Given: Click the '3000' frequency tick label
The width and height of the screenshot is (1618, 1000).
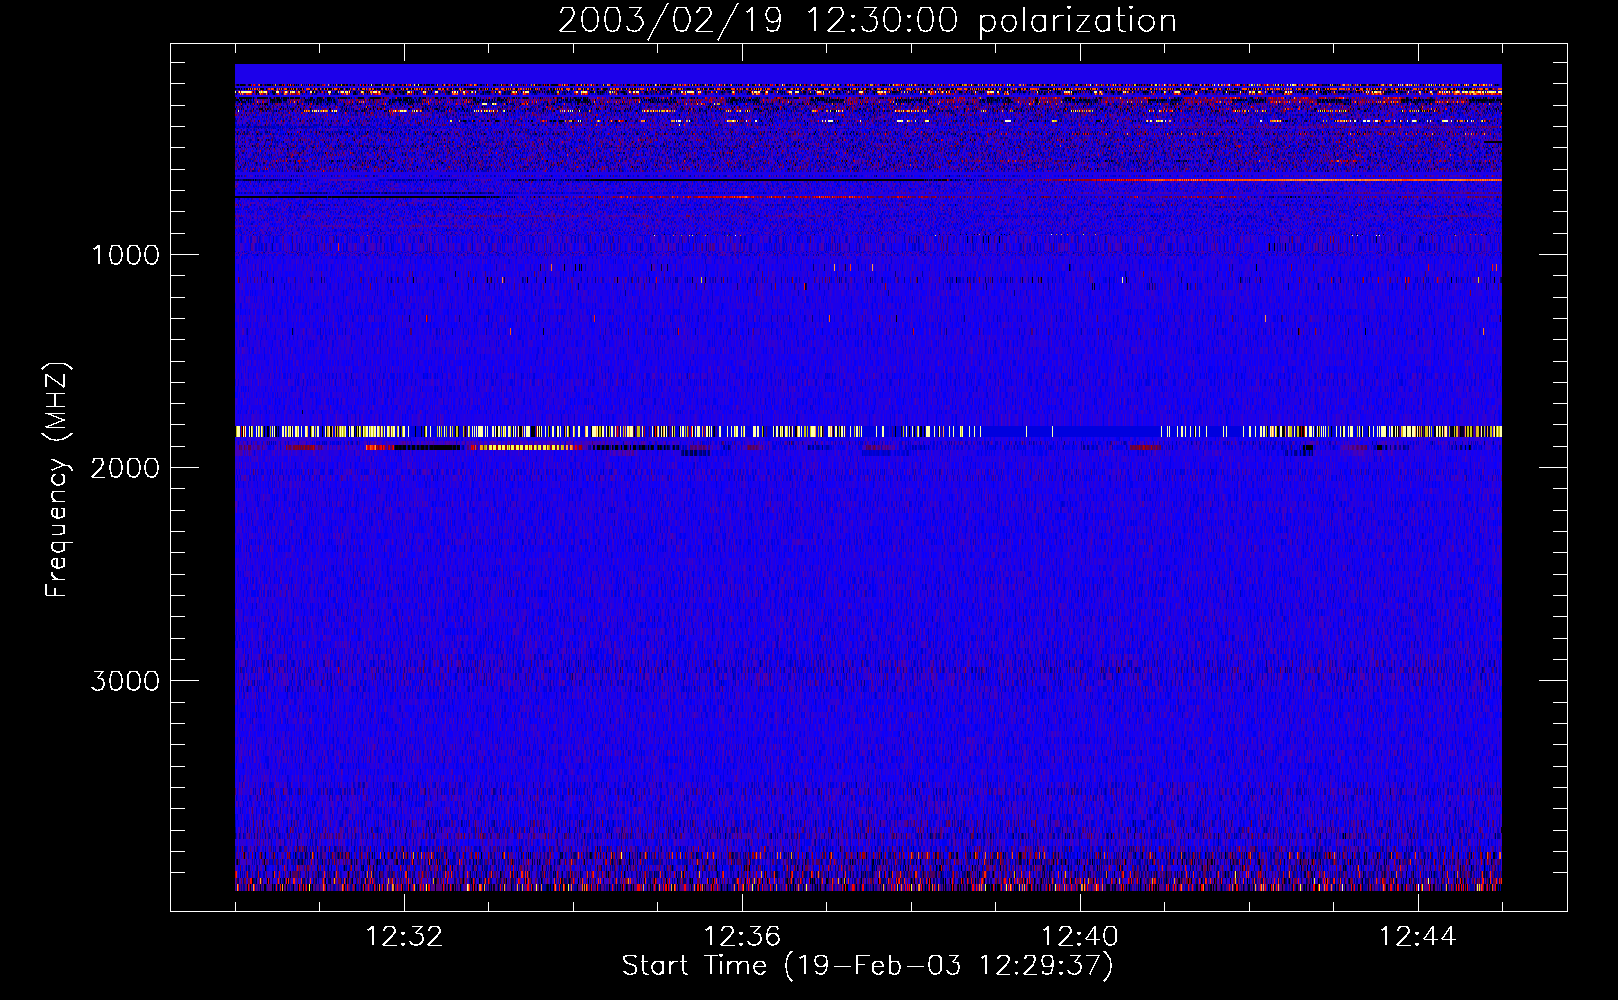Looking at the screenshot, I should click(125, 681).
